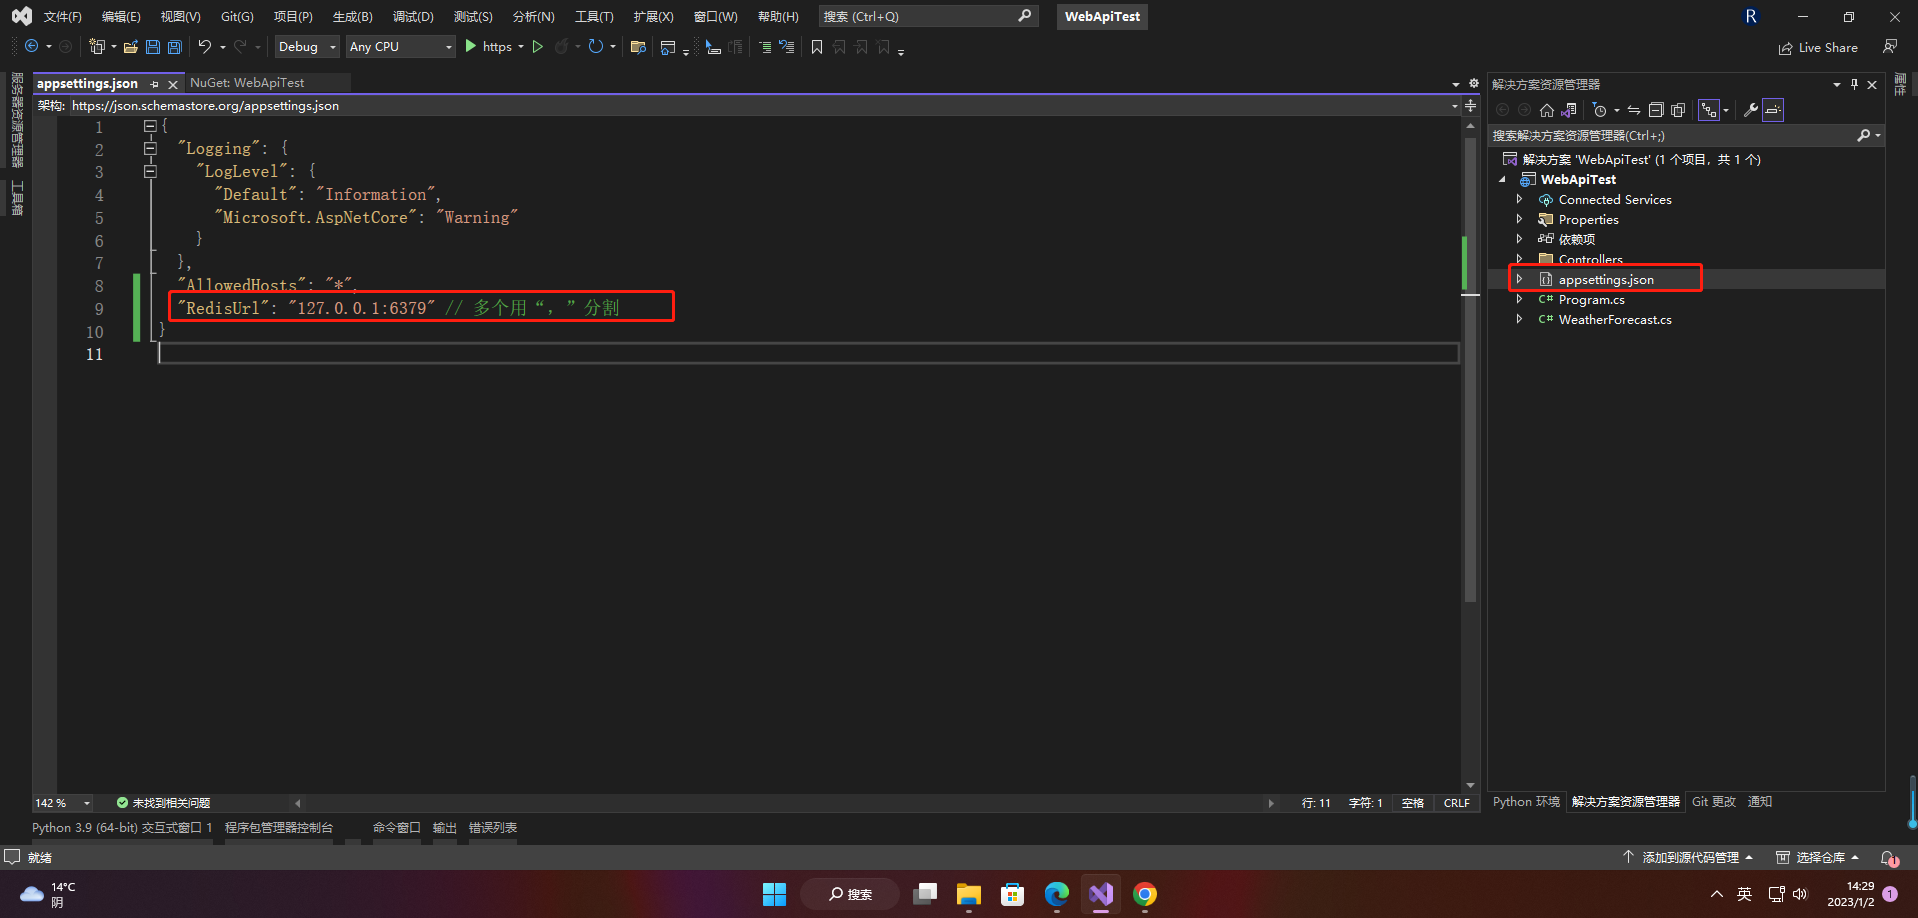Click the Home icon in Solution Explorer
The width and height of the screenshot is (1918, 918).
click(x=1547, y=110)
